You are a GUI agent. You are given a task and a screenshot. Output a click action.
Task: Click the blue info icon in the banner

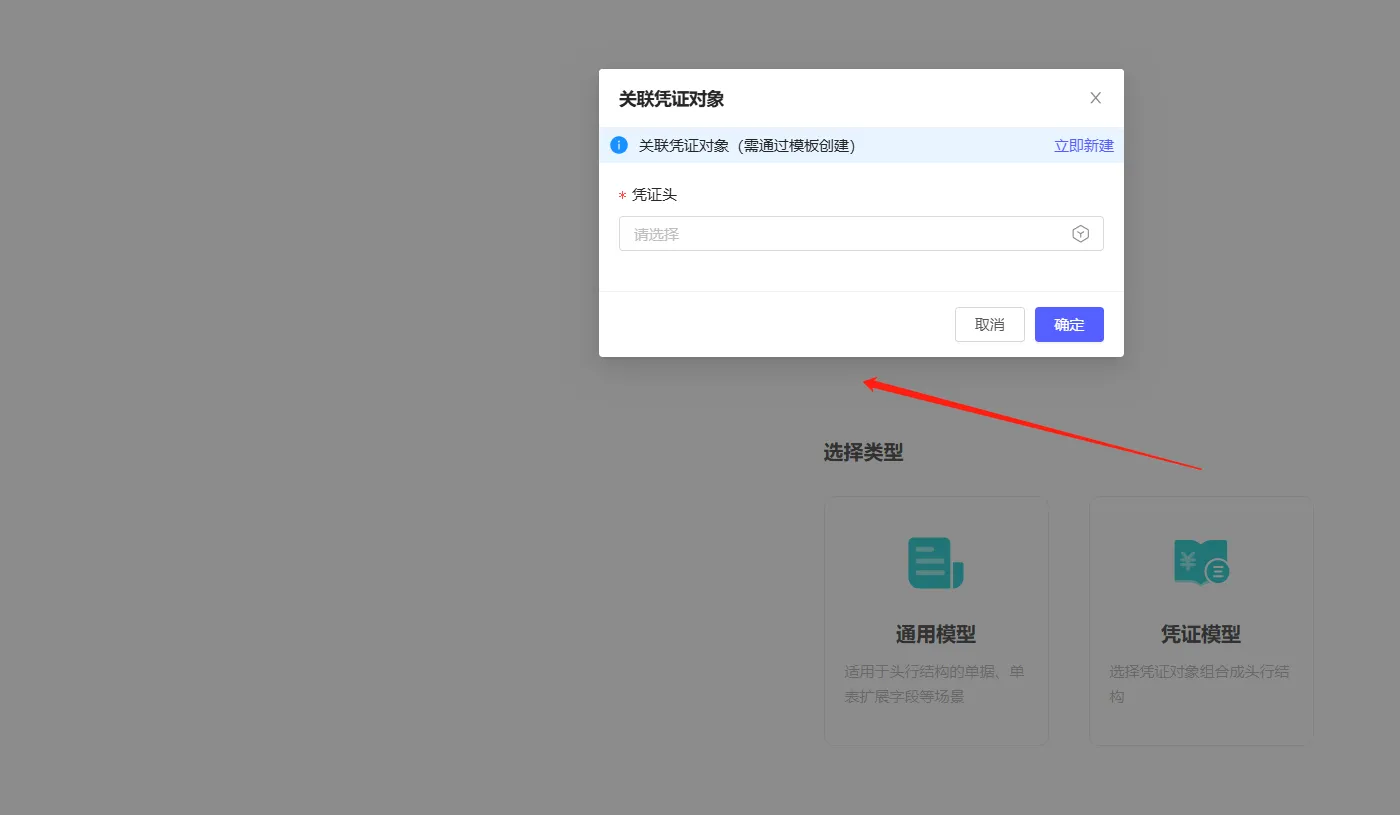pyautogui.click(x=619, y=145)
